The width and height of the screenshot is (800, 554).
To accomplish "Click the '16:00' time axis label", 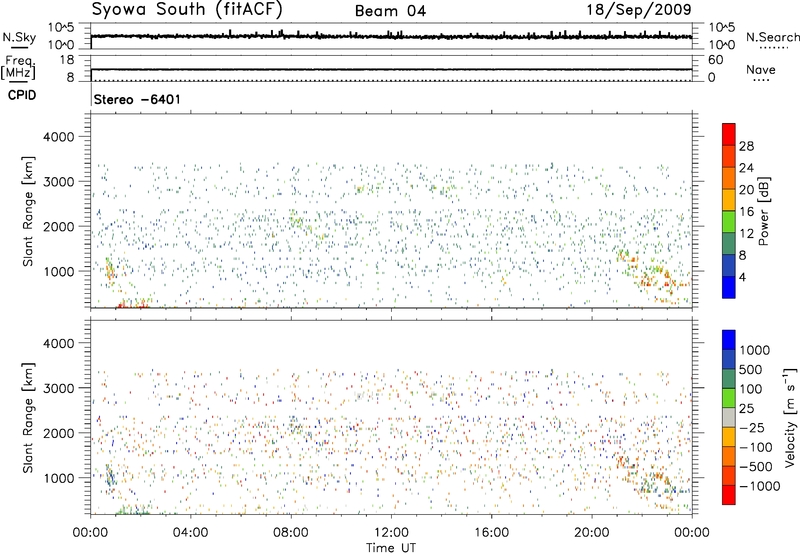I will point(491,533).
